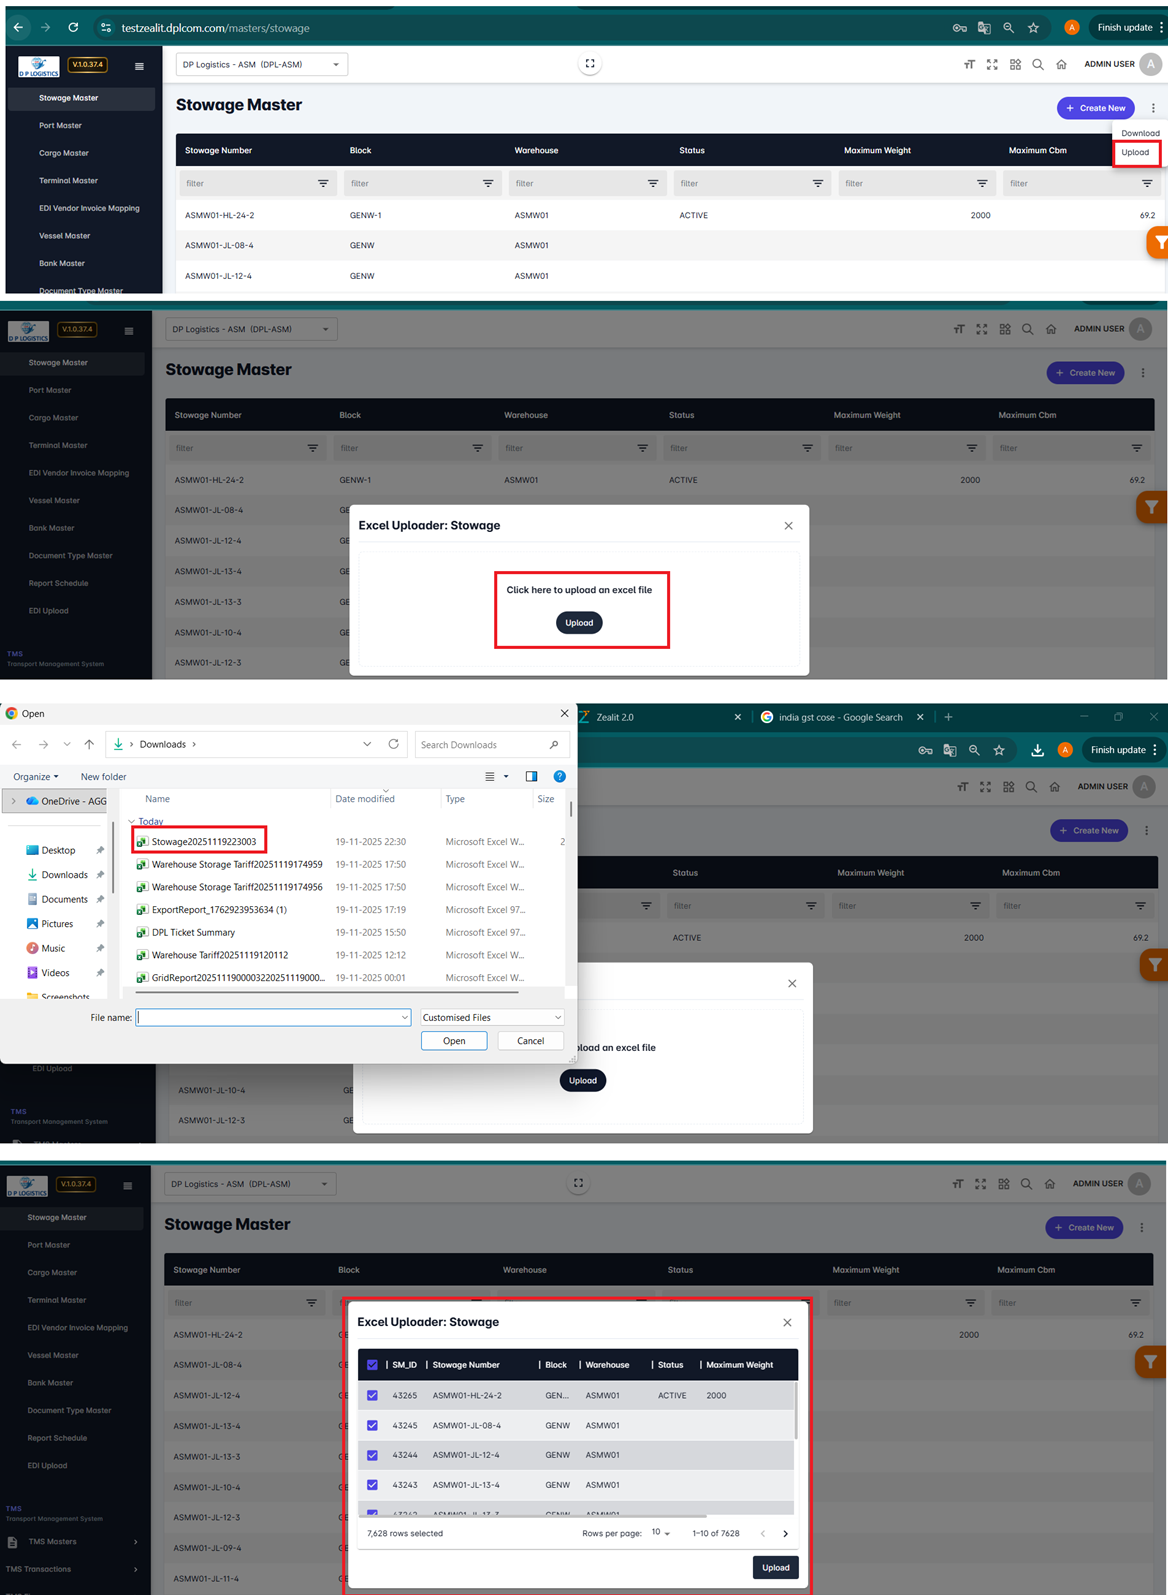The width and height of the screenshot is (1168, 1595).
Task: Switch to the india gst cose tab
Action: (x=840, y=717)
